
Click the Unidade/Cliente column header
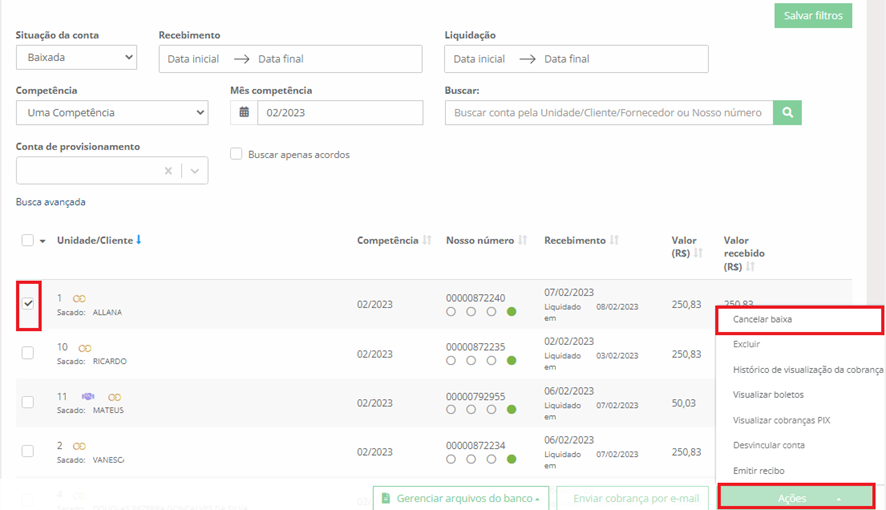(x=95, y=240)
